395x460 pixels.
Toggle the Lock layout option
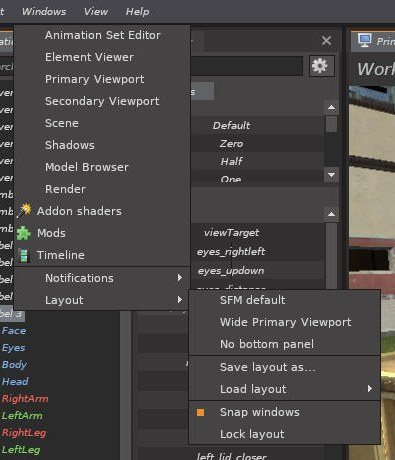click(x=285, y=434)
